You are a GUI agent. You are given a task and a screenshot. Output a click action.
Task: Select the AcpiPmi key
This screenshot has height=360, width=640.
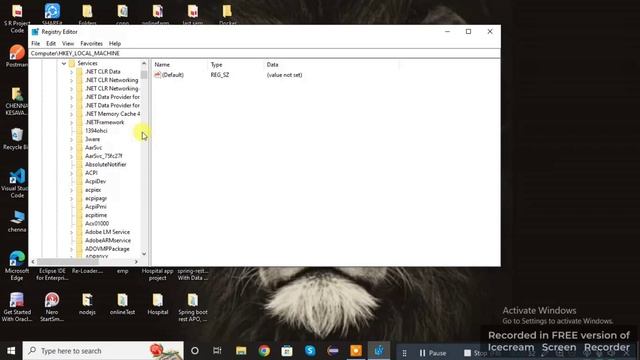click(x=96, y=207)
